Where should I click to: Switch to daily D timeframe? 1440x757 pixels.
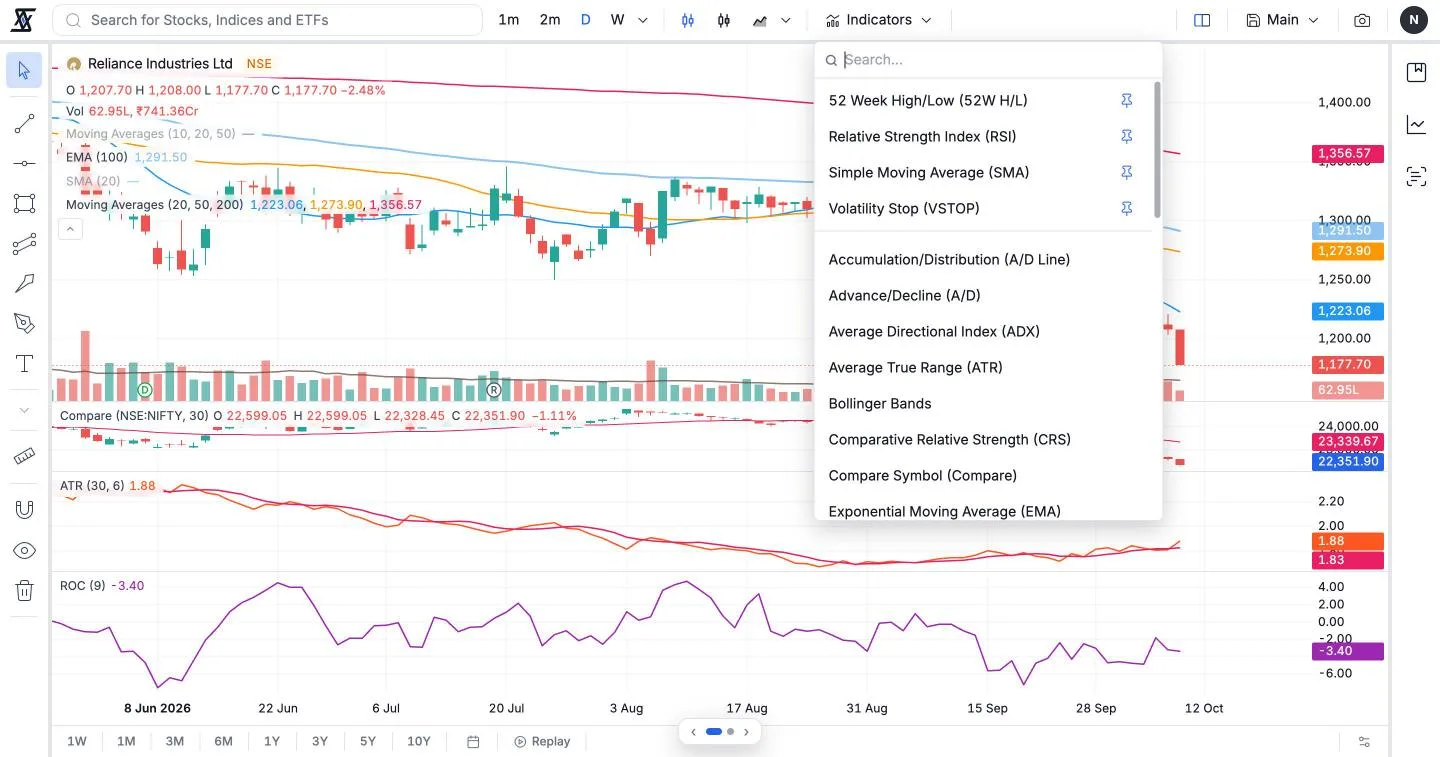[586, 20]
